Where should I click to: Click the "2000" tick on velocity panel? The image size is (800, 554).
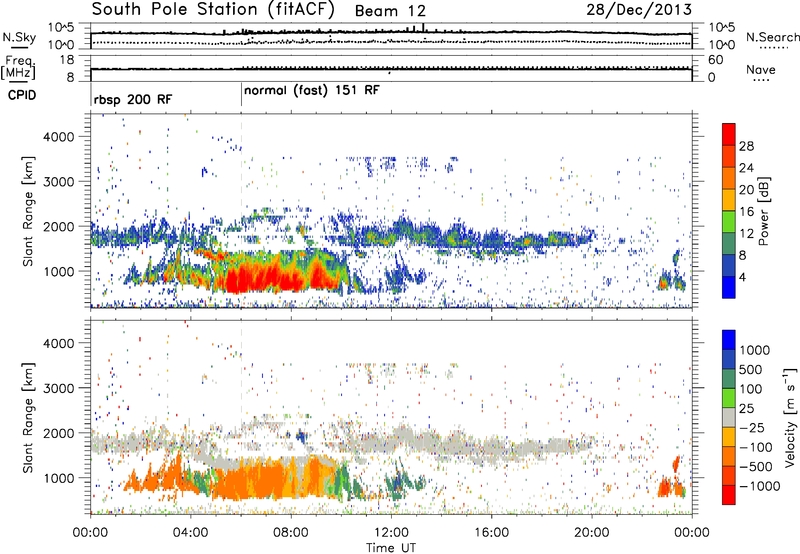point(59,433)
